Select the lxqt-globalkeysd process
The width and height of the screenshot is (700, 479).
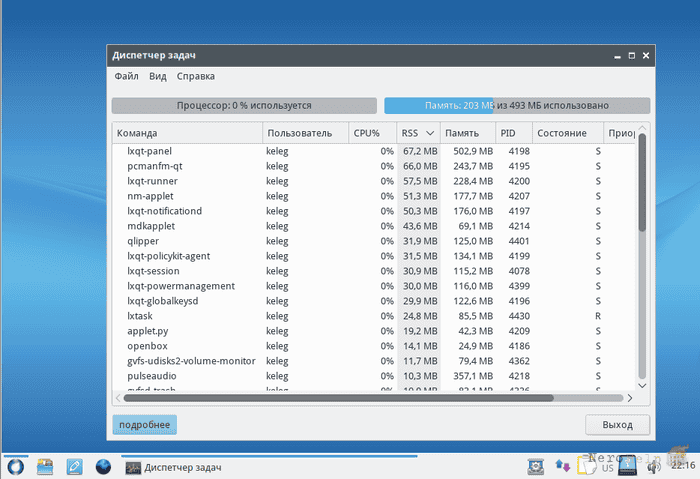373,301
